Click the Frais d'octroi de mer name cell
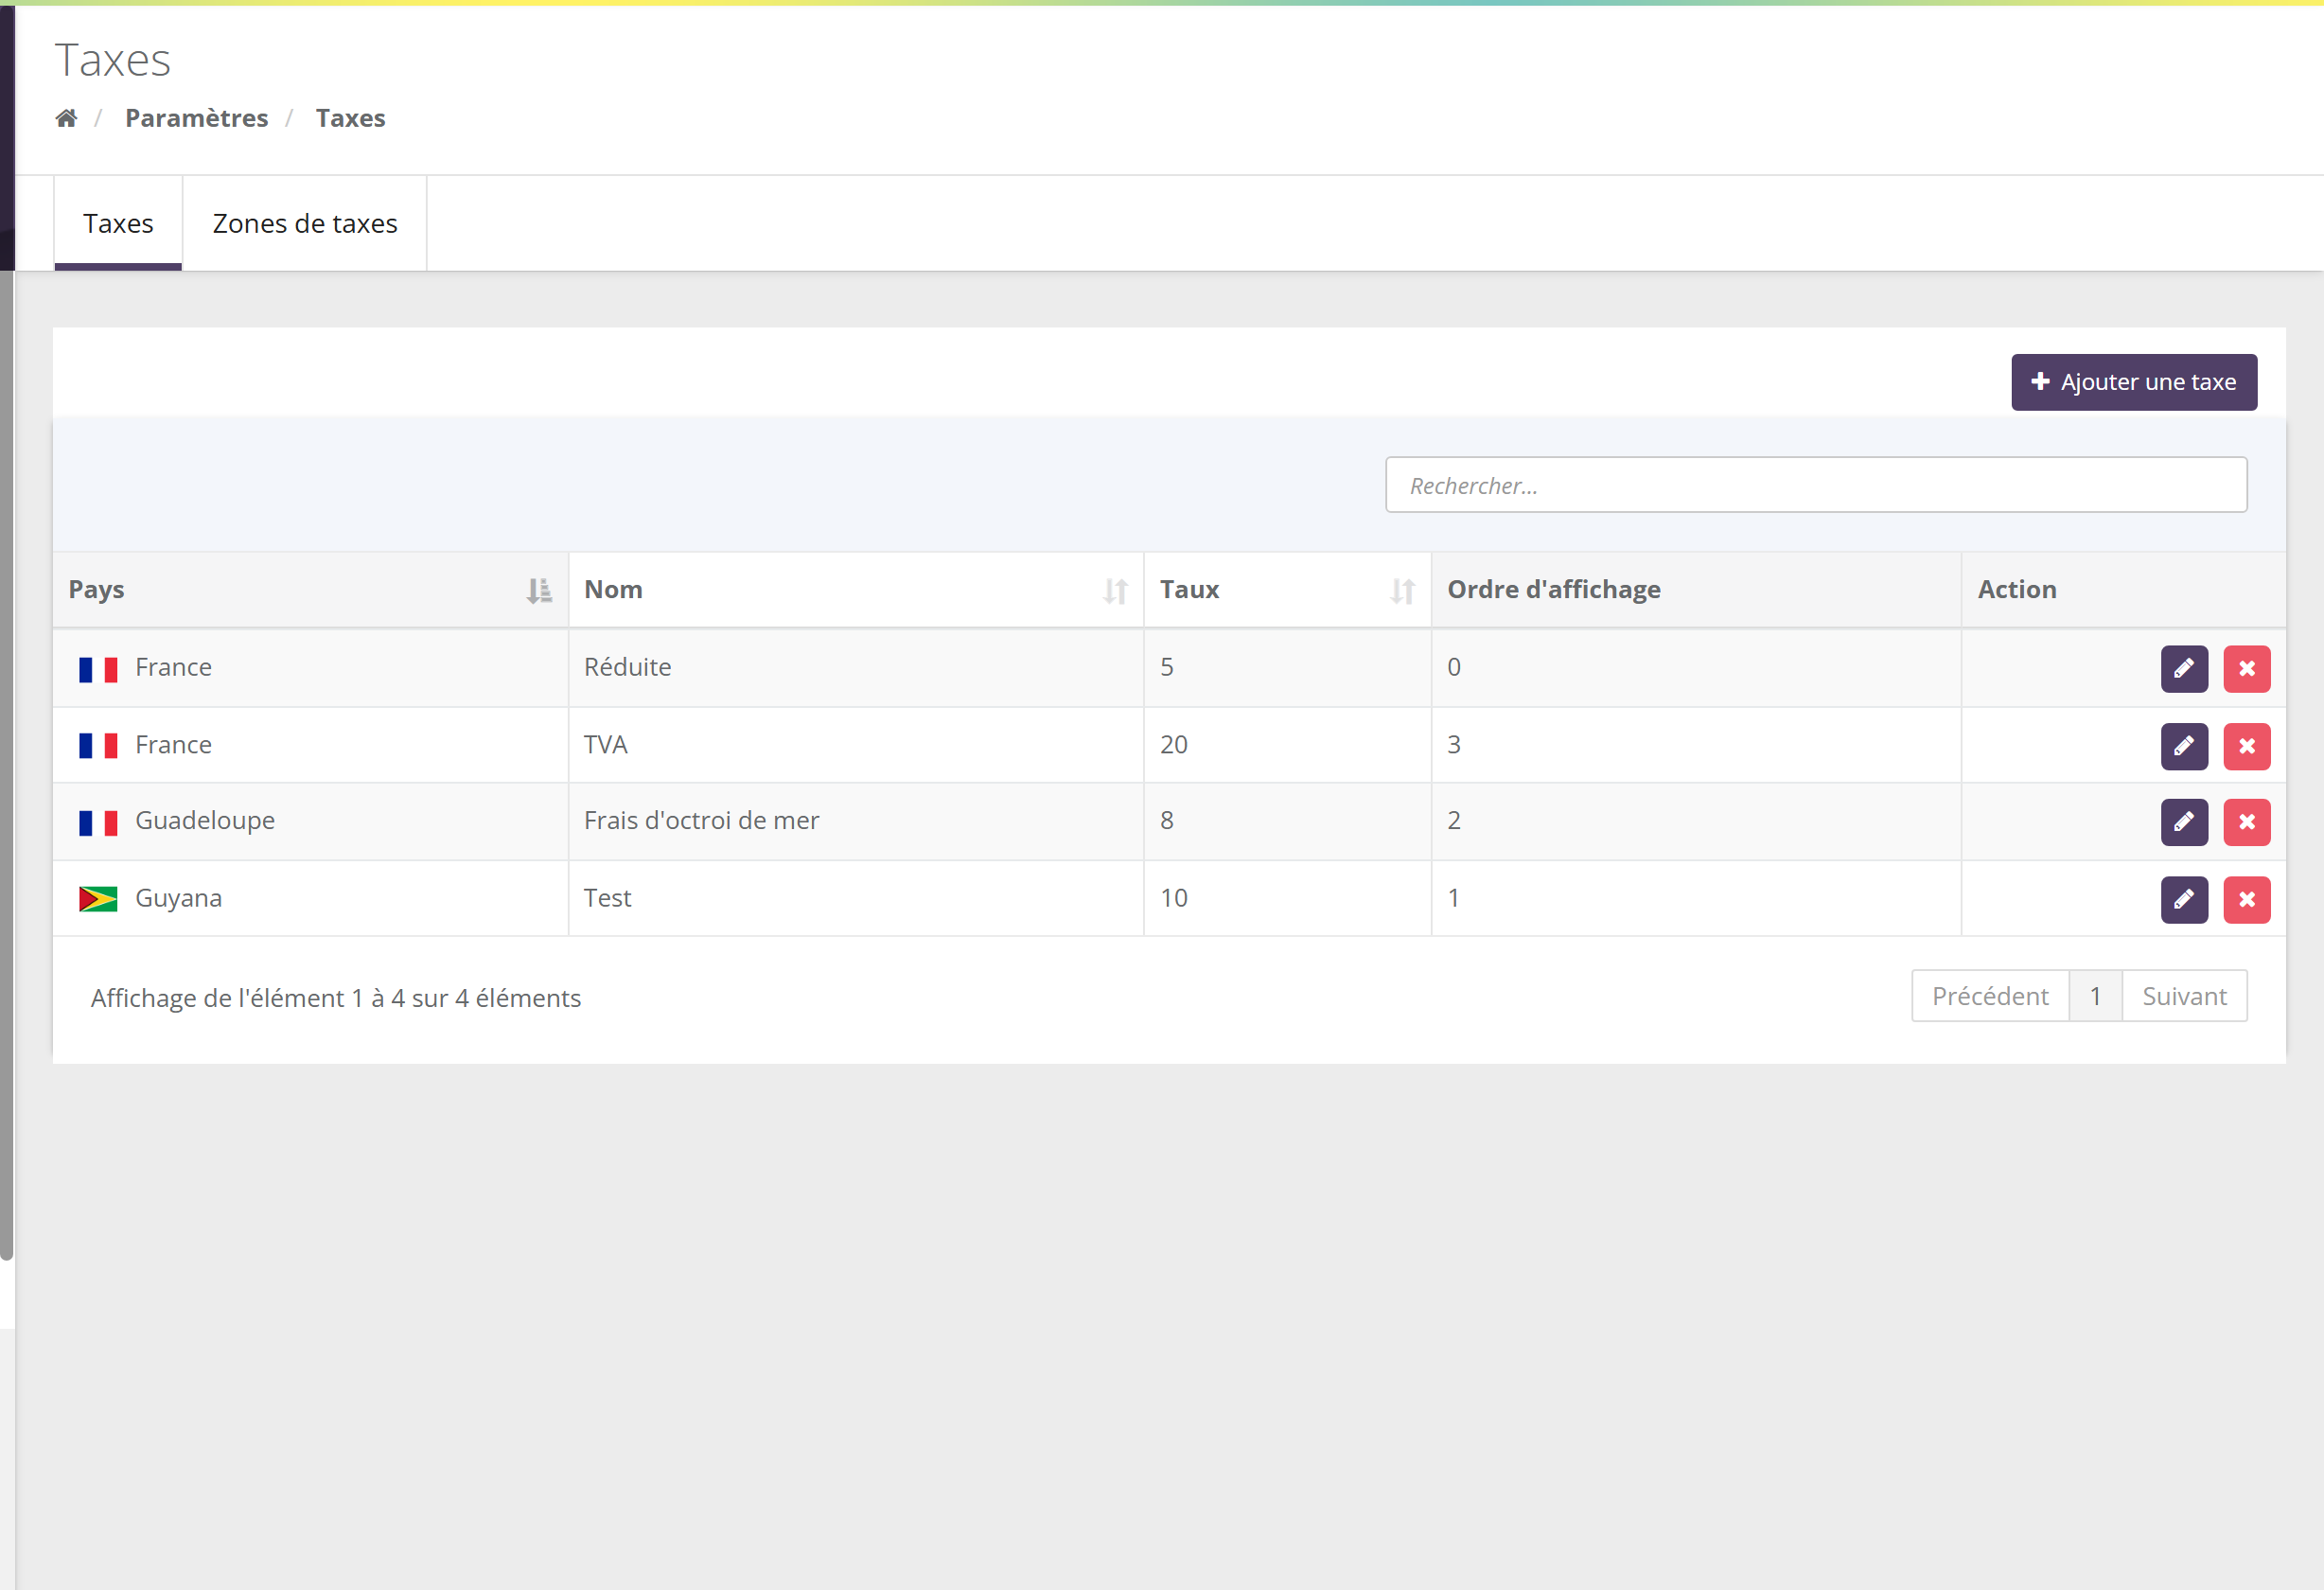The height and width of the screenshot is (1590, 2324). click(x=856, y=821)
